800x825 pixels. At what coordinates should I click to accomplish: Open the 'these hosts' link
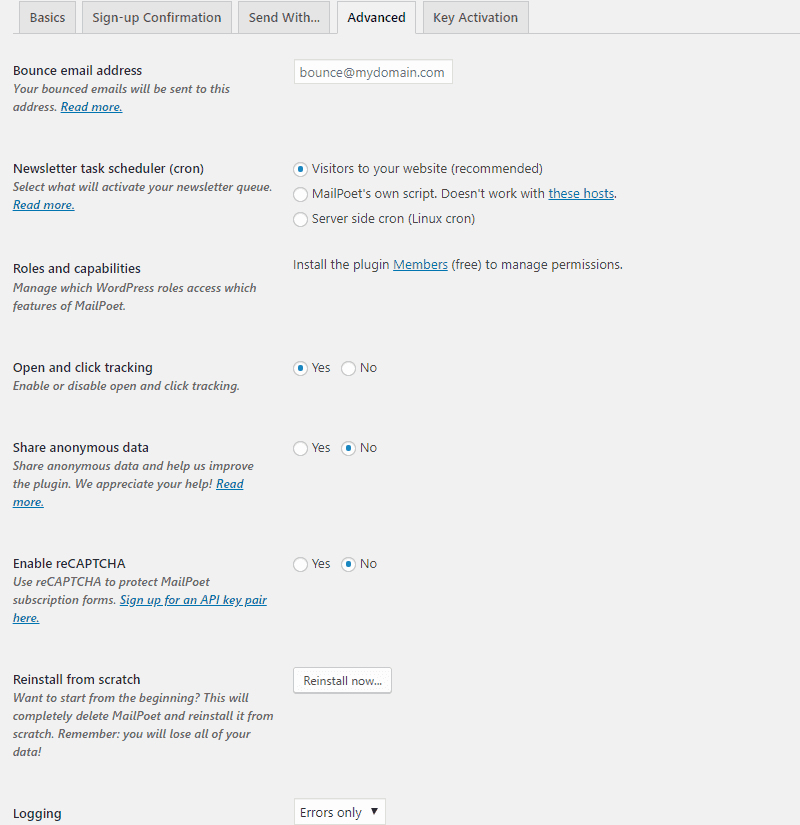(x=581, y=194)
